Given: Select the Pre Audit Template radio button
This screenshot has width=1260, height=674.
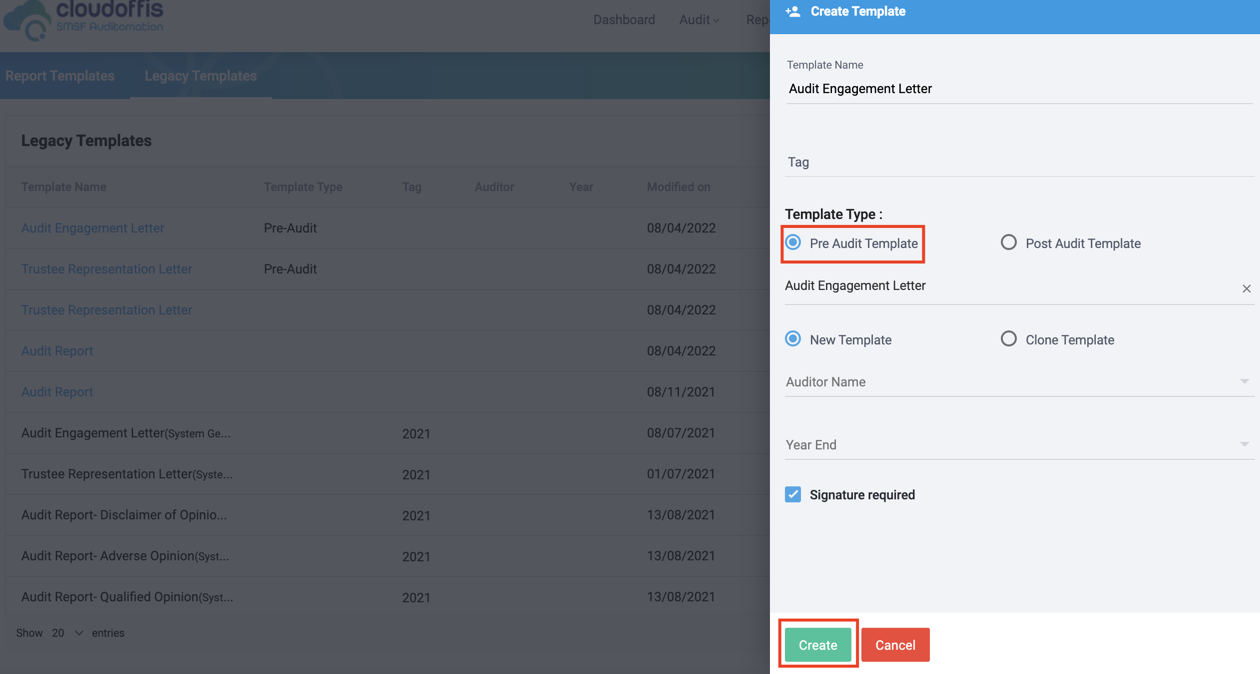Looking at the screenshot, I should (x=793, y=241).
